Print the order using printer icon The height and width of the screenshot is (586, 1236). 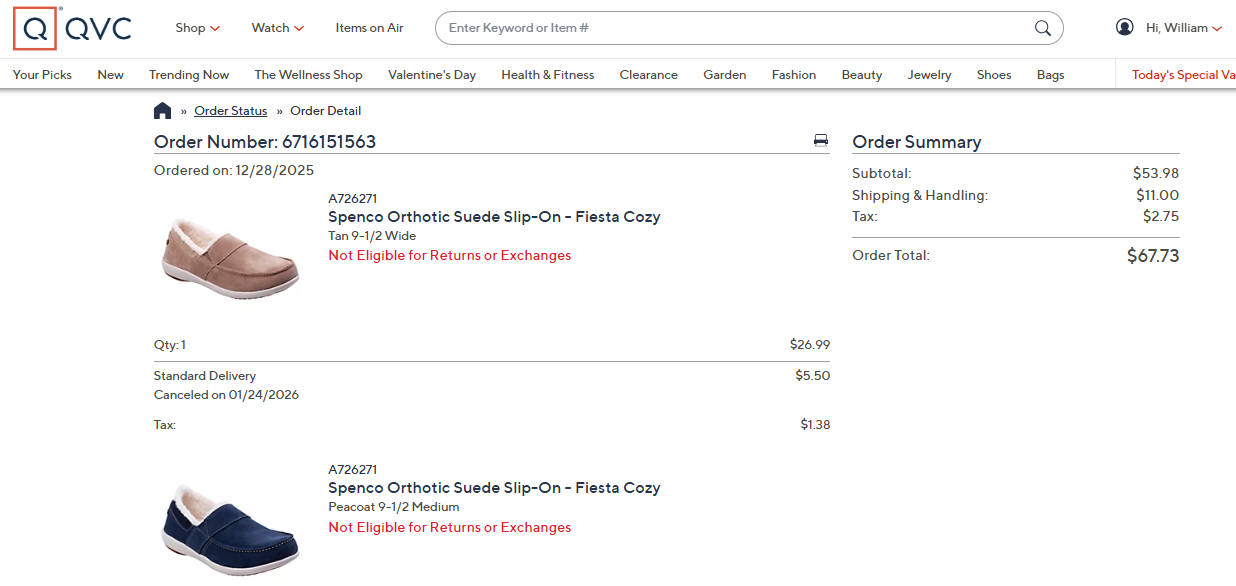820,141
